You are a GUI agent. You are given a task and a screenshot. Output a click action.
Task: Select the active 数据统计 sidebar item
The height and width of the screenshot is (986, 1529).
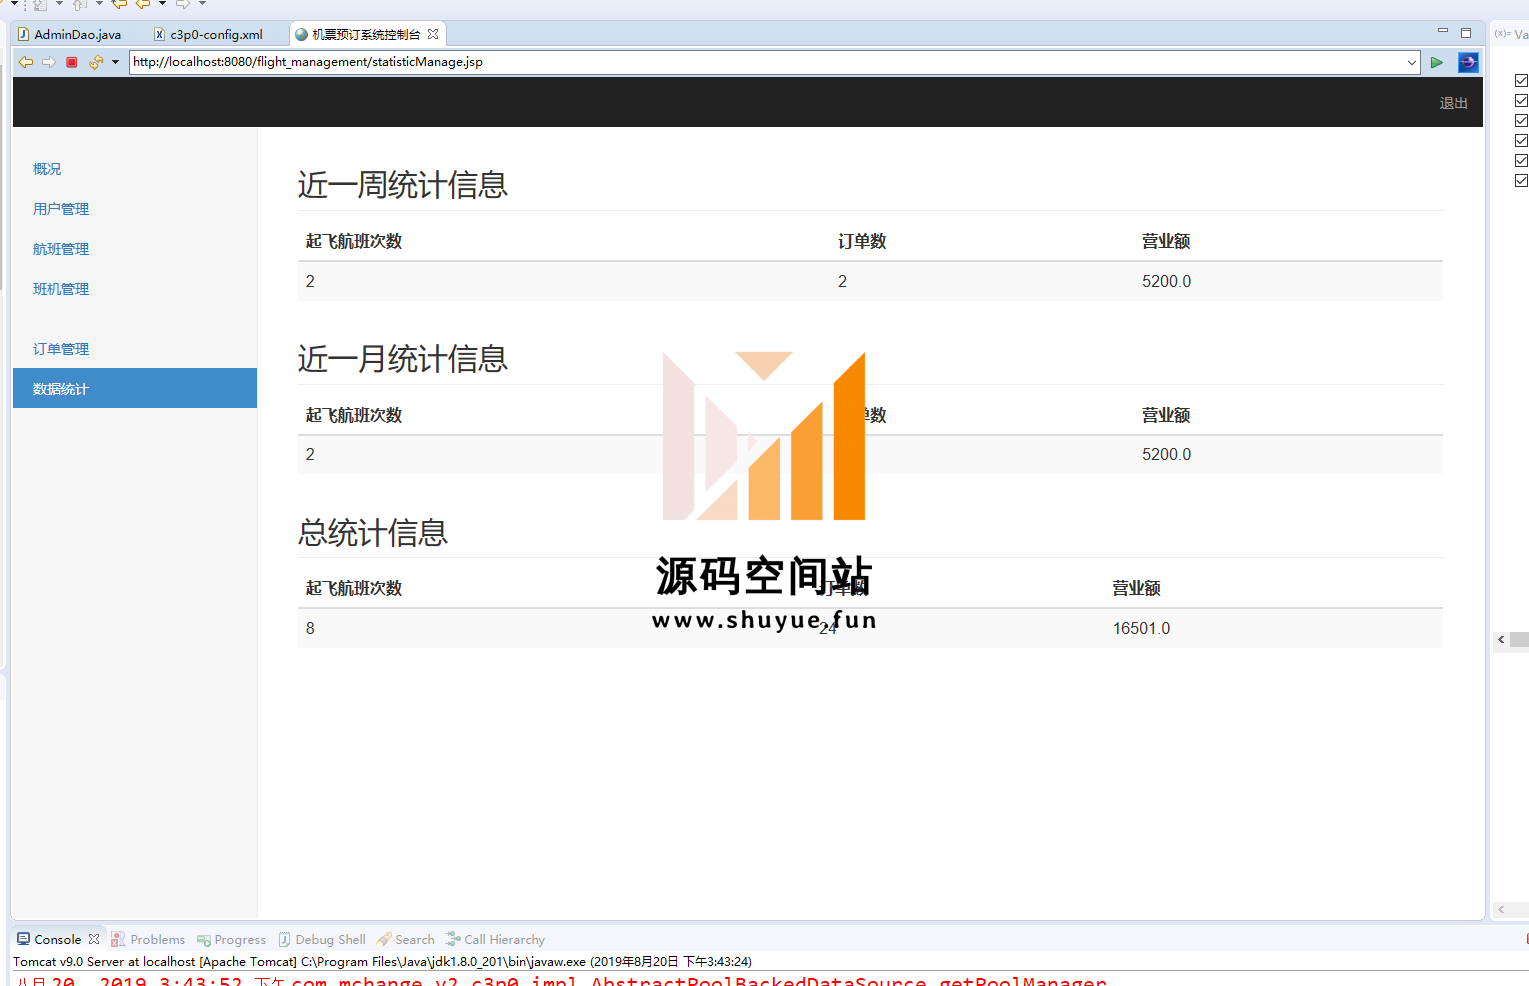[x=135, y=388]
